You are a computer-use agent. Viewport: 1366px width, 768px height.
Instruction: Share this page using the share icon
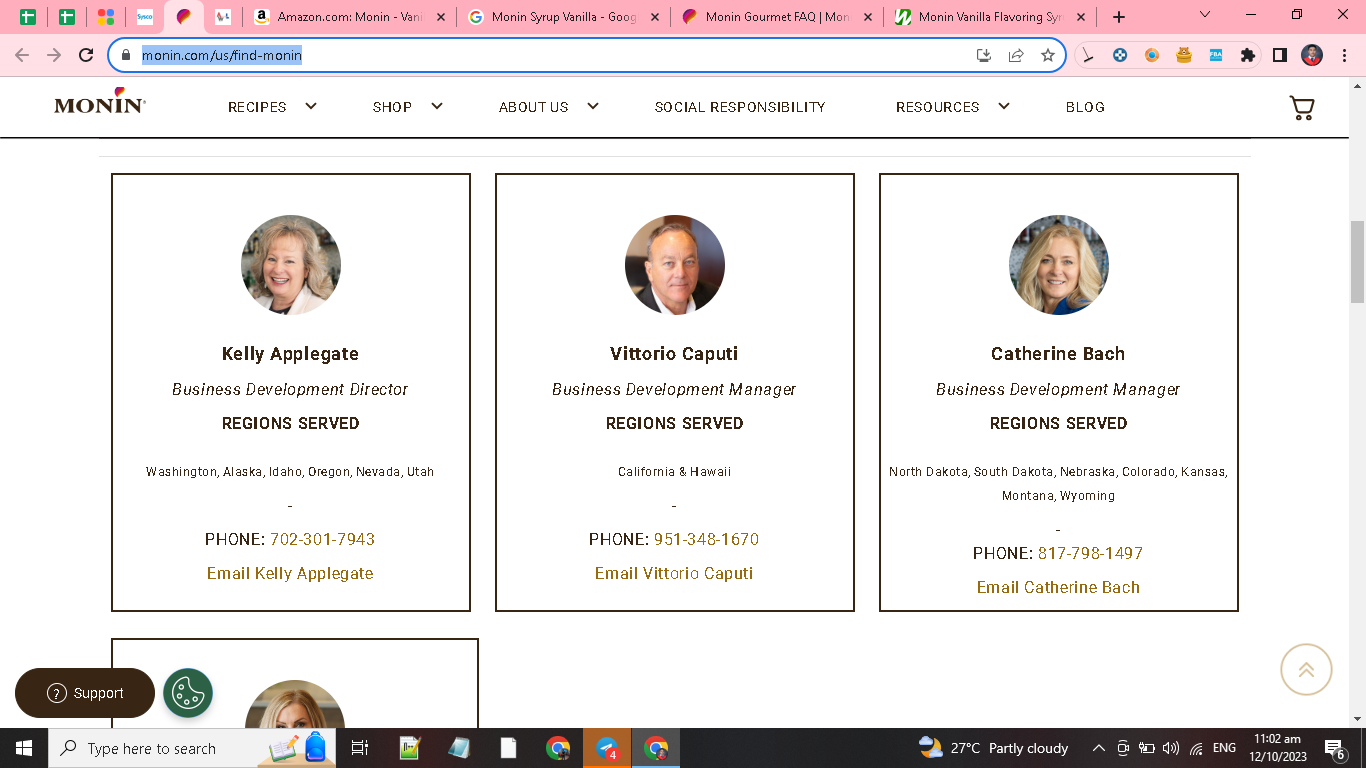click(x=1016, y=56)
